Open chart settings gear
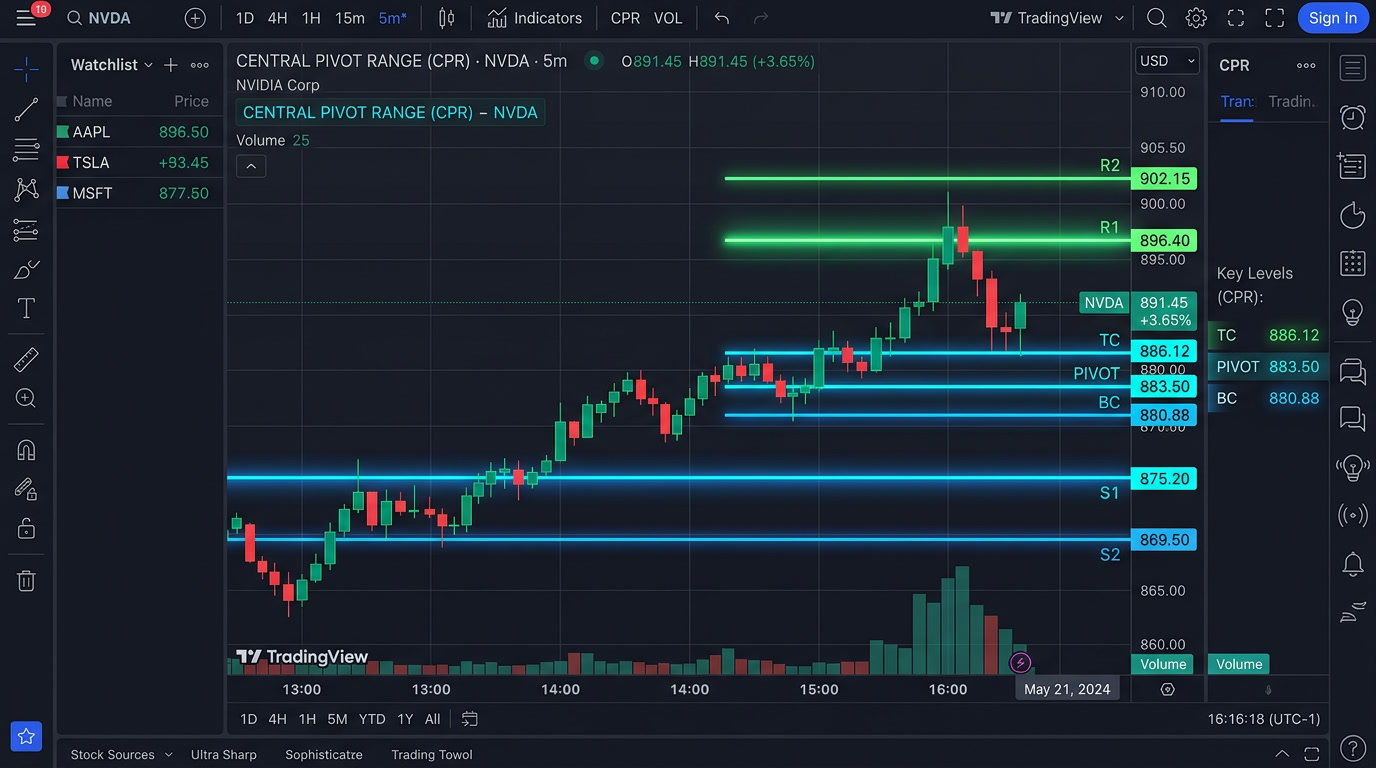 [1196, 18]
